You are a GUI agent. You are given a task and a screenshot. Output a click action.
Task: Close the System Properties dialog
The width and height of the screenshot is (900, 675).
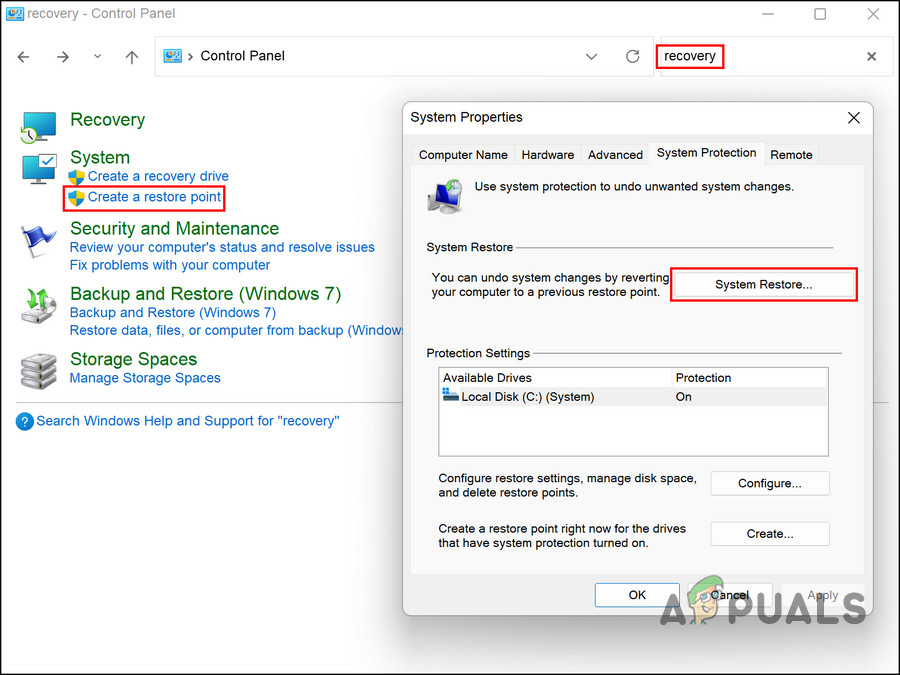(x=854, y=118)
